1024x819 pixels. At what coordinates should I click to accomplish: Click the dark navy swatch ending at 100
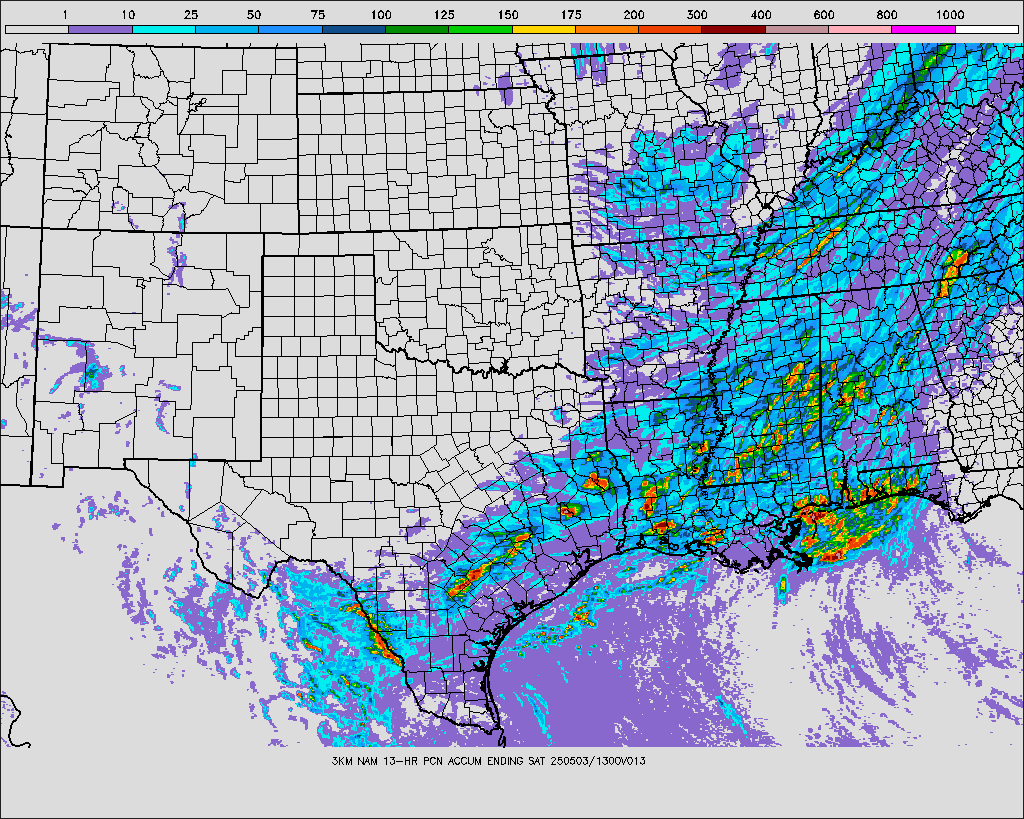354,29
